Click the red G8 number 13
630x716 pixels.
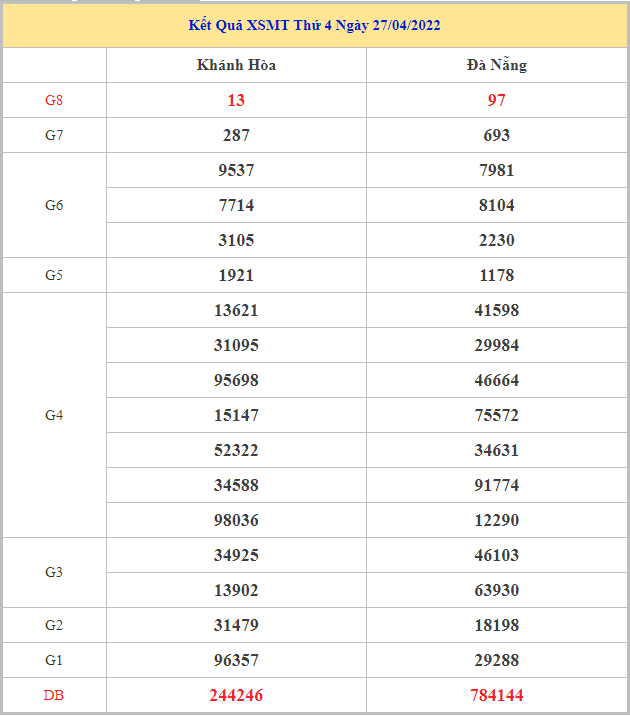click(236, 100)
